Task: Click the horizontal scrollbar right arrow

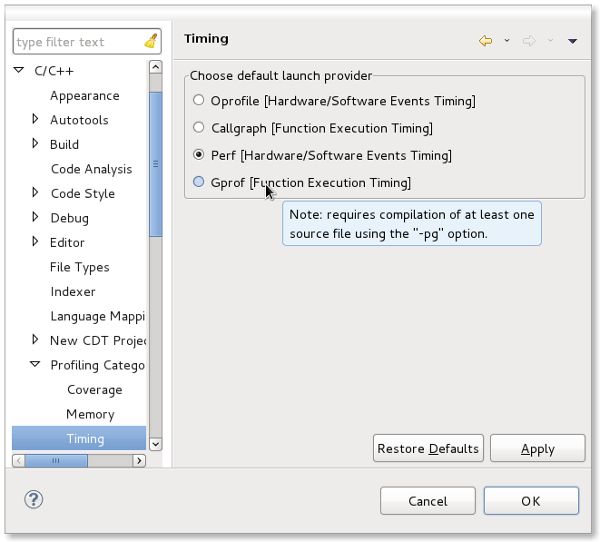Action: click(139, 460)
